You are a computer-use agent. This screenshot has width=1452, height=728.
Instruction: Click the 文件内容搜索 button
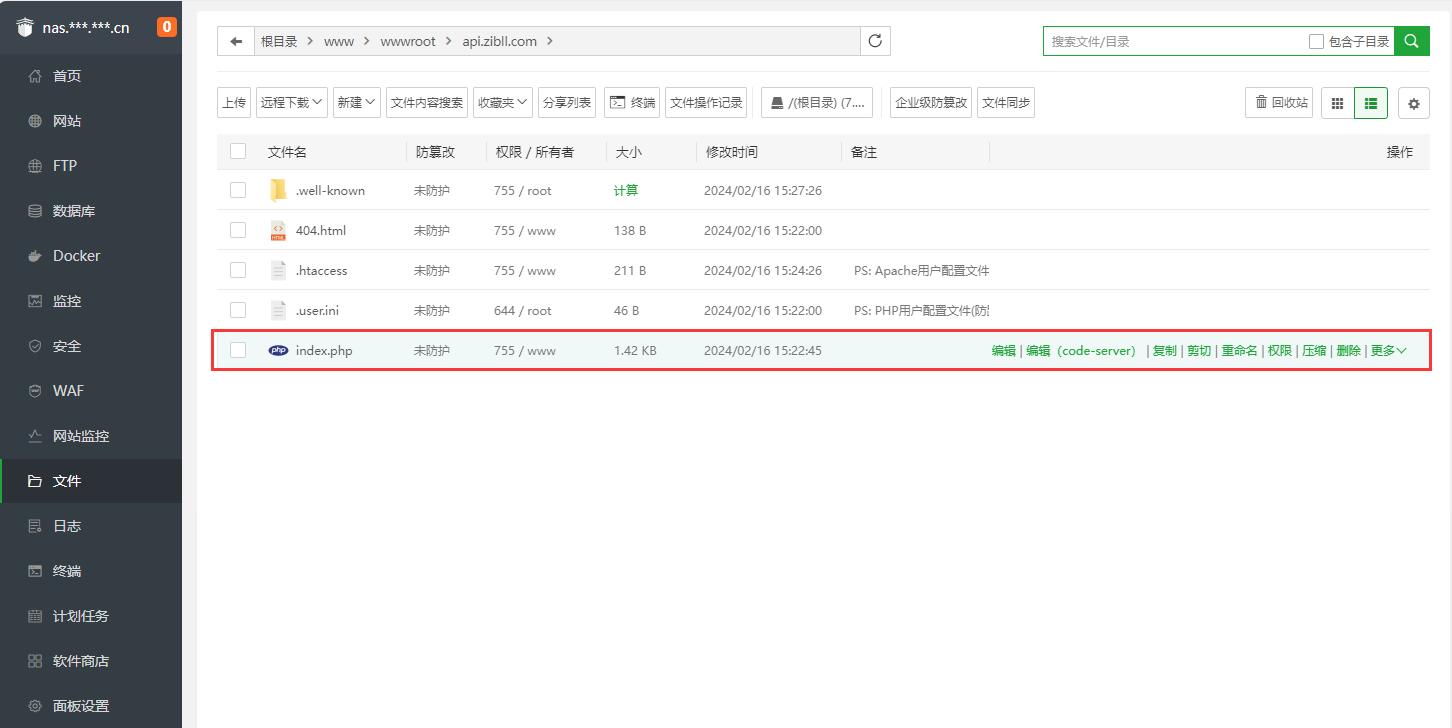coord(427,102)
